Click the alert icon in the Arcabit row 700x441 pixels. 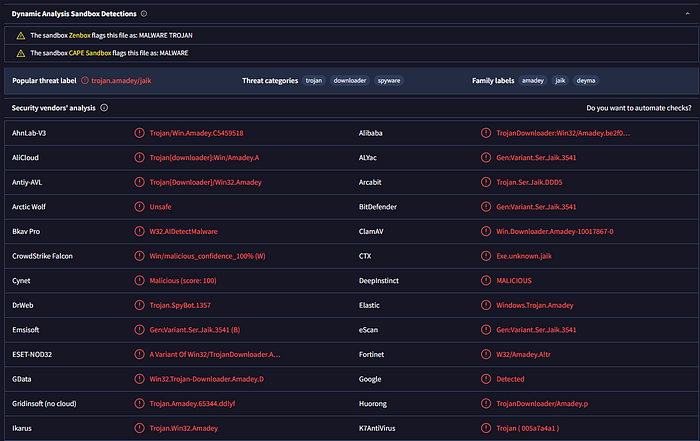486,182
